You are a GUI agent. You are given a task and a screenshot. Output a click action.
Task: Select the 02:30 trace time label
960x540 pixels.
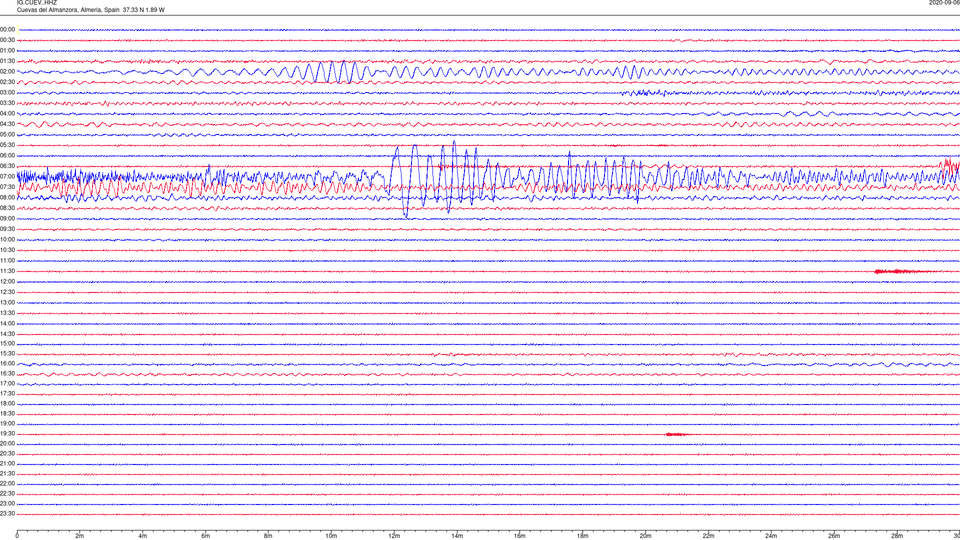click(x=8, y=82)
